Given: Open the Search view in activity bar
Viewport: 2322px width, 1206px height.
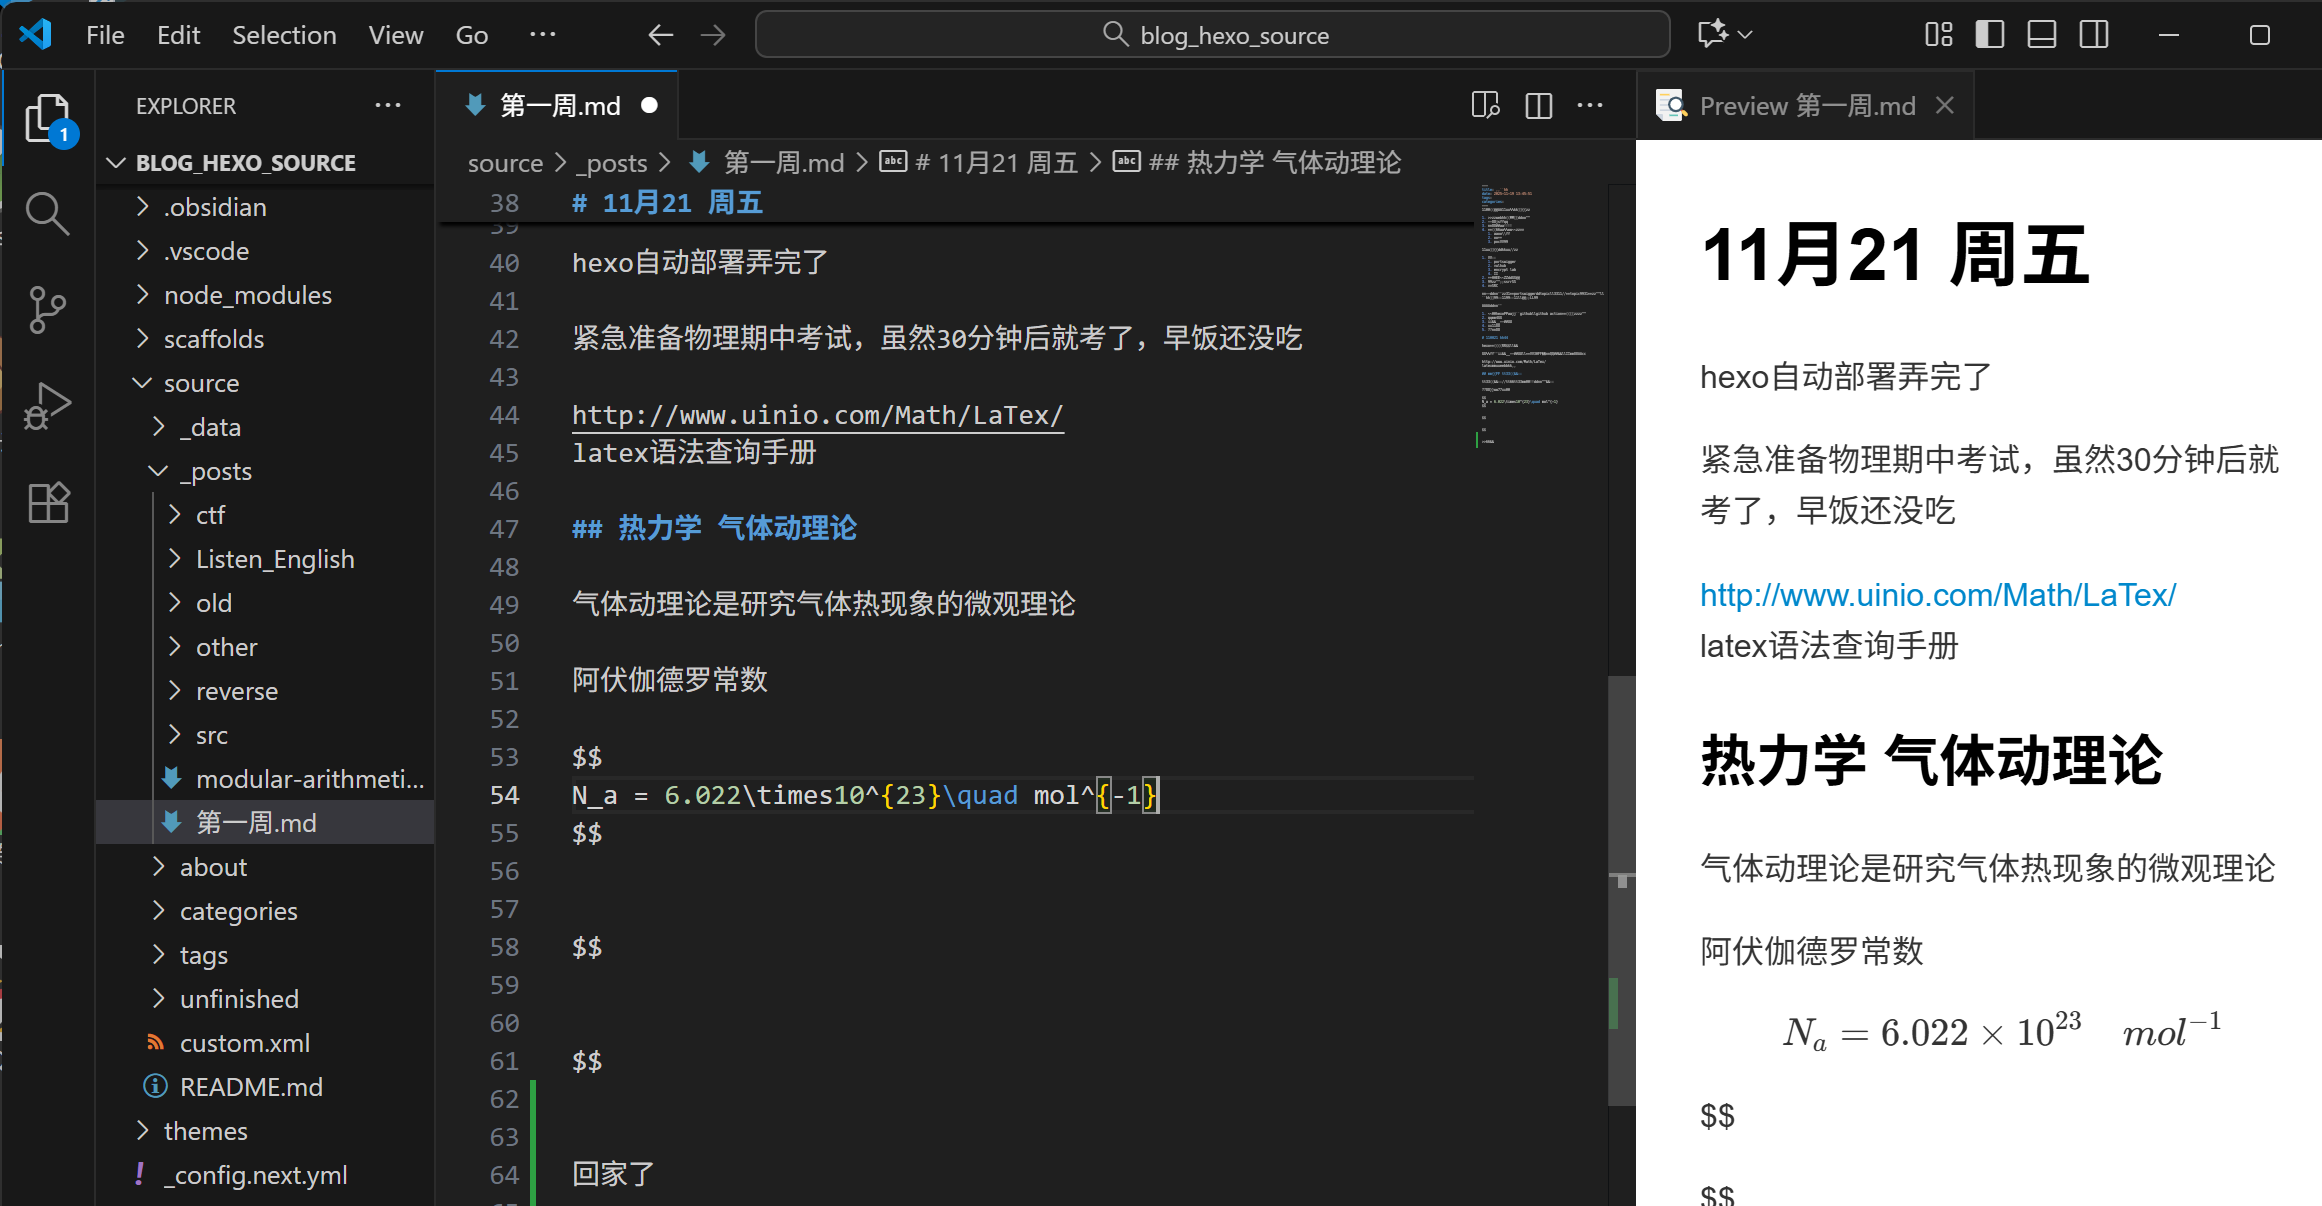Looking at the screenshot, I should point(47,212).
